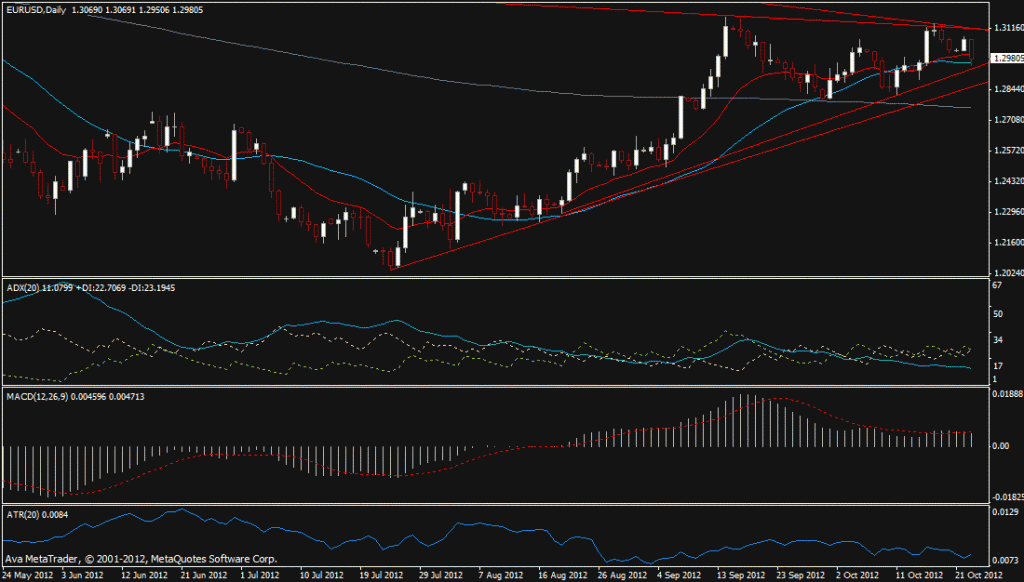Select the 1.25720 price level on axis
The image size is (1024, 582).
pyautogui.click(x=1004, y=151)
